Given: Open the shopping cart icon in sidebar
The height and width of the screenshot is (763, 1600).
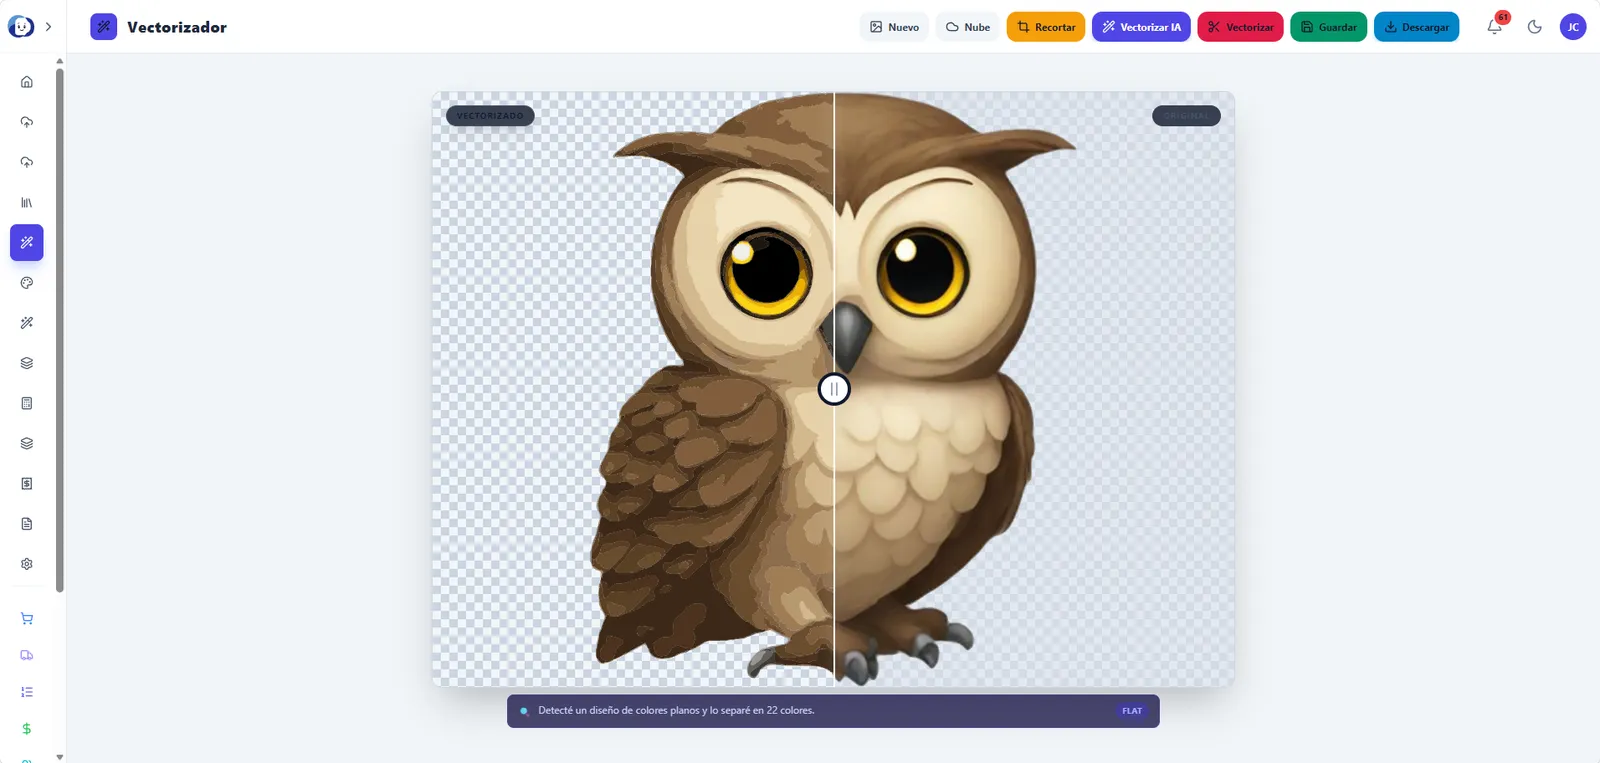Looking at the screenshot, I should pyautogui.click(x=27, y=619).
